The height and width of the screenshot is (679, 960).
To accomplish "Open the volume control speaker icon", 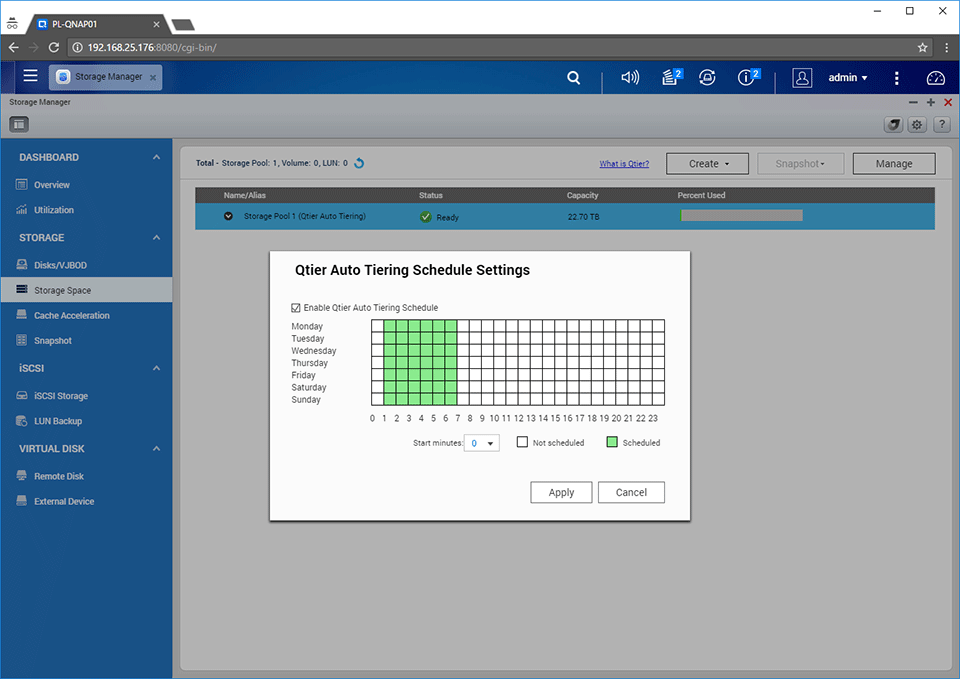I will pos(630,77).
